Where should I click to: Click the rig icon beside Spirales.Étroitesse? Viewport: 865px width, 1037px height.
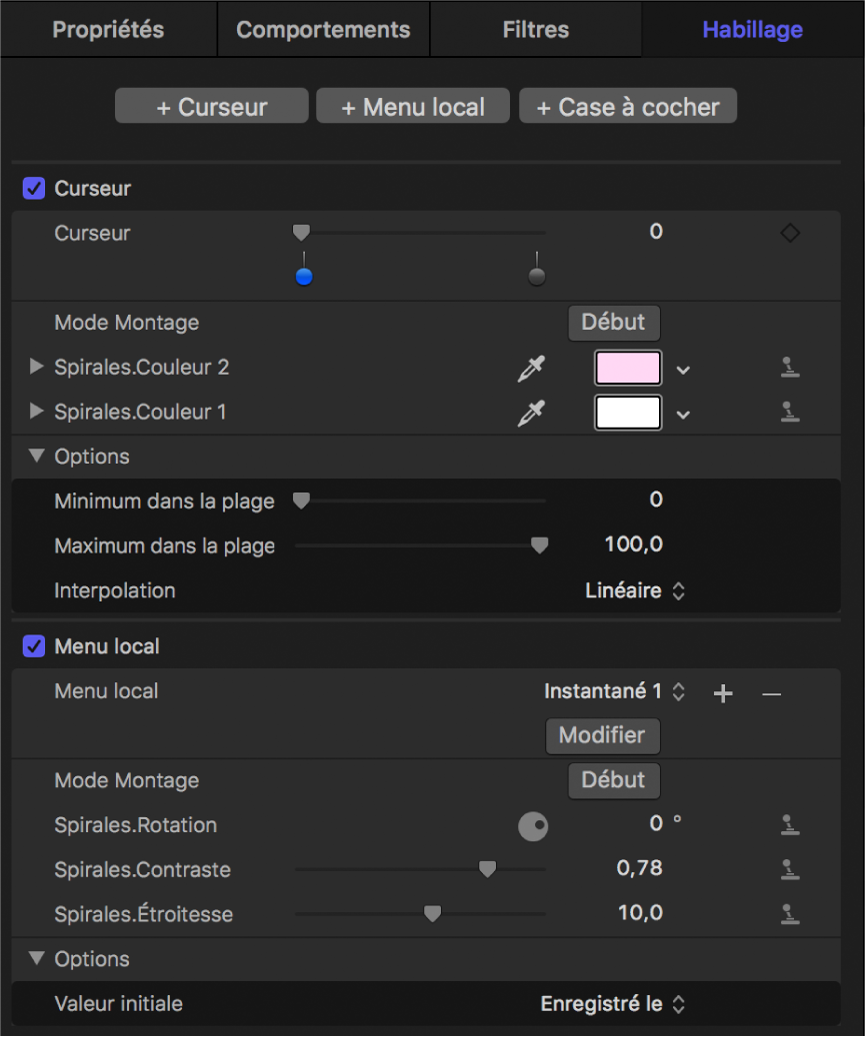point(790,913)
